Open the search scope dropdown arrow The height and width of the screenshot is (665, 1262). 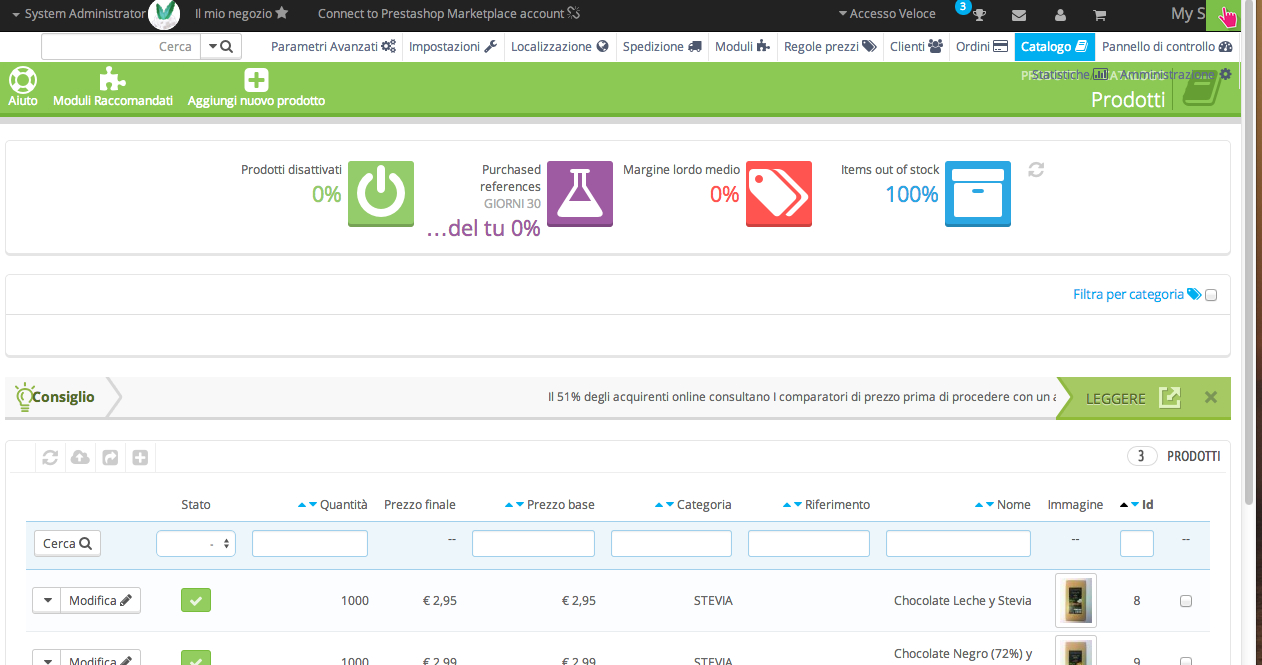(x=213, y=46)
